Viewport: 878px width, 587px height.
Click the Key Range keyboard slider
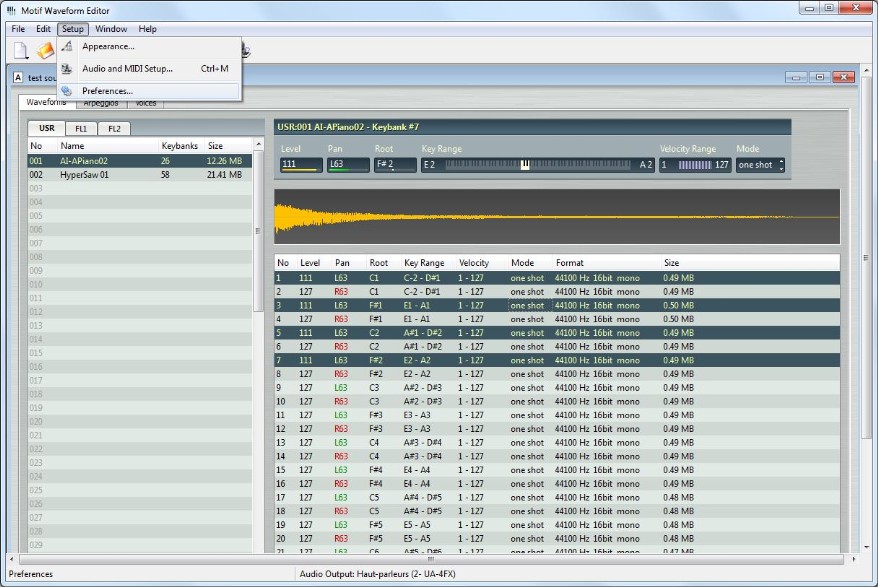pos(538,165)
